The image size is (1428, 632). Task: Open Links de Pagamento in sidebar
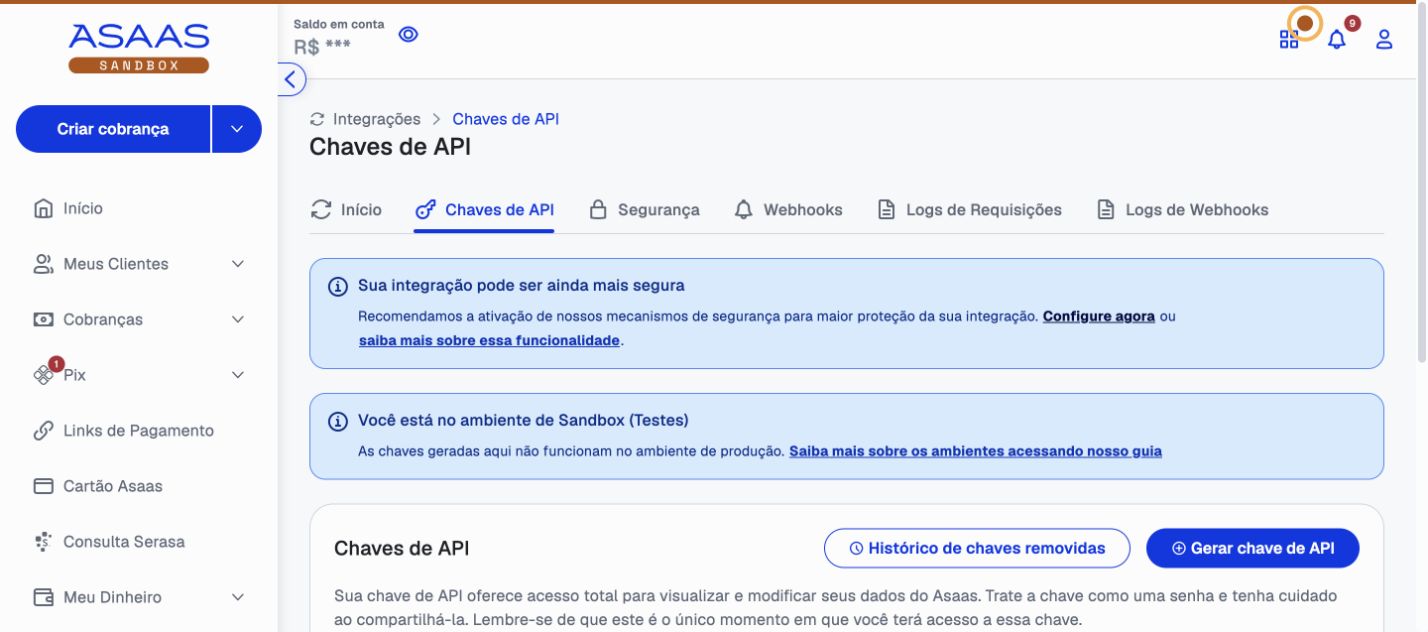pyautogui.click(x=138, y=431)
